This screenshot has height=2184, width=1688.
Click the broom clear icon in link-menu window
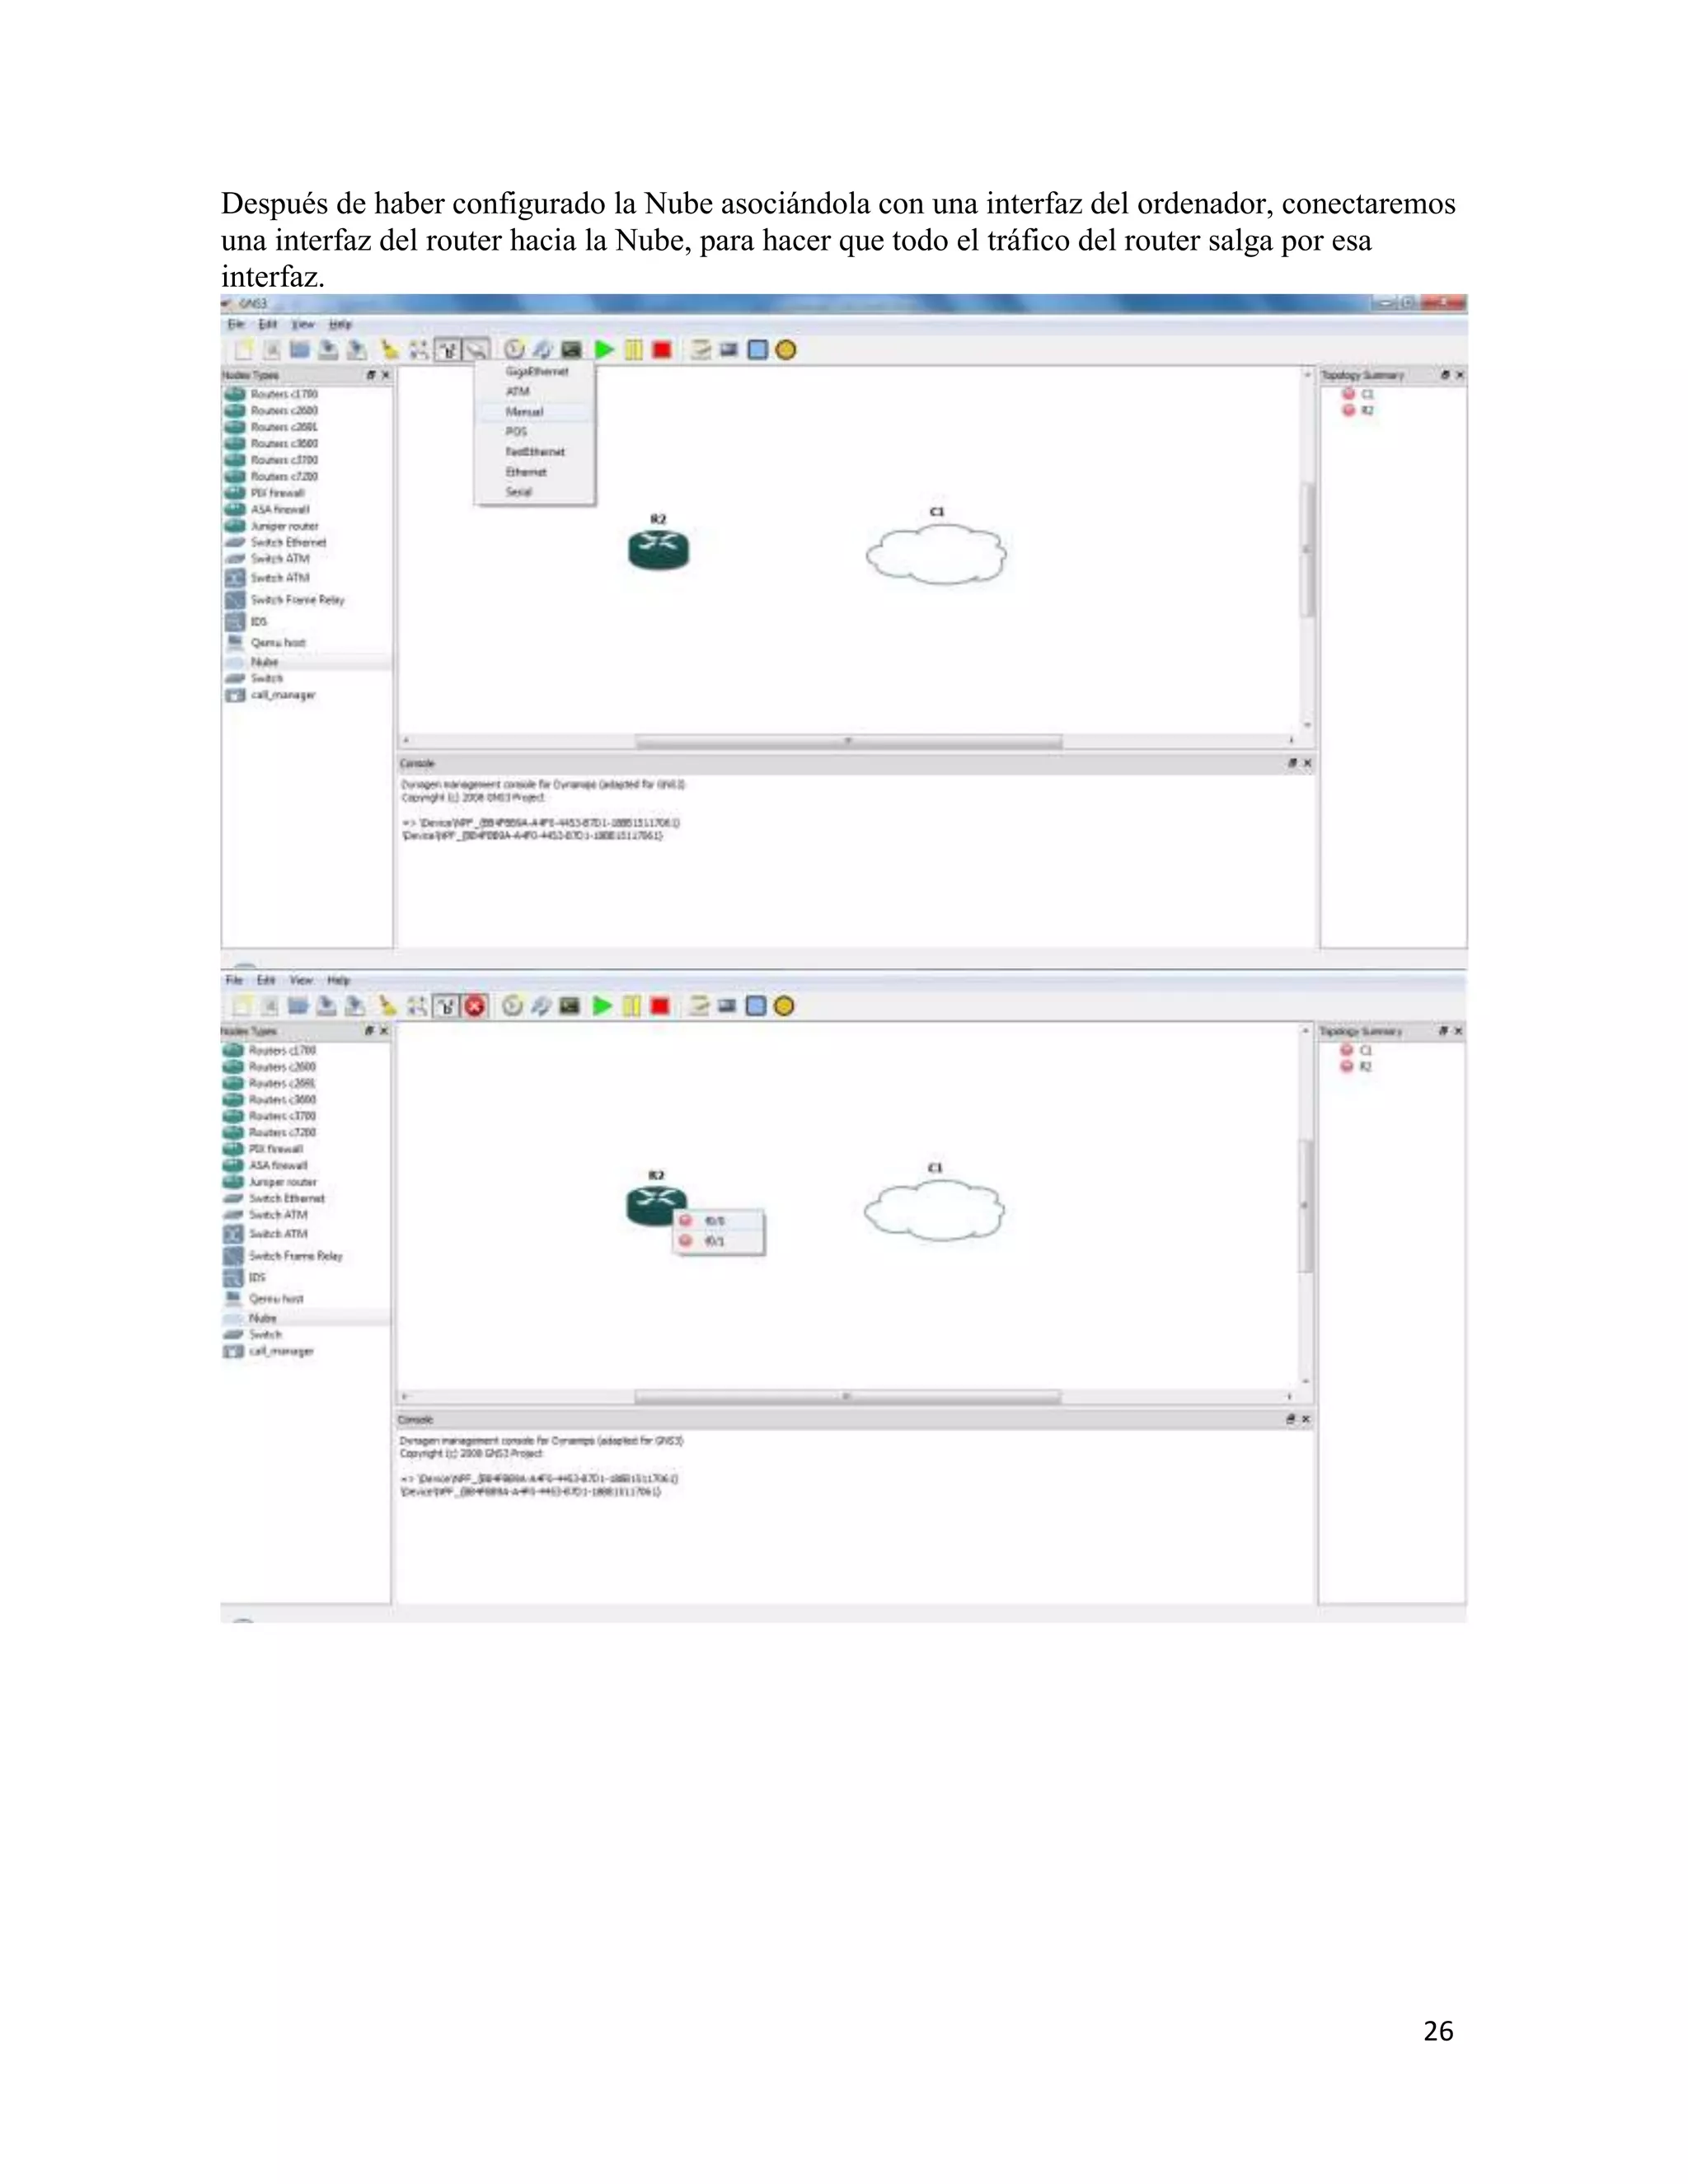pyautogui.click(x=389, y=350)
